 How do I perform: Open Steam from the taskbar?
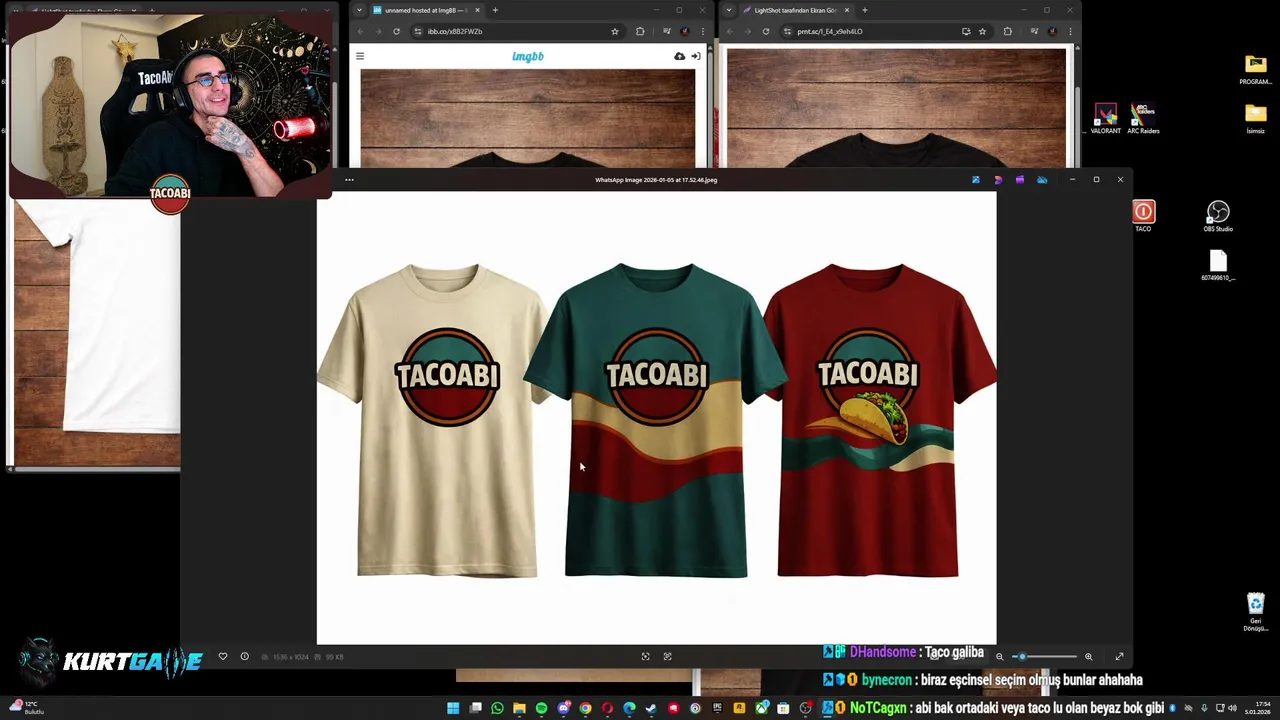651,708
